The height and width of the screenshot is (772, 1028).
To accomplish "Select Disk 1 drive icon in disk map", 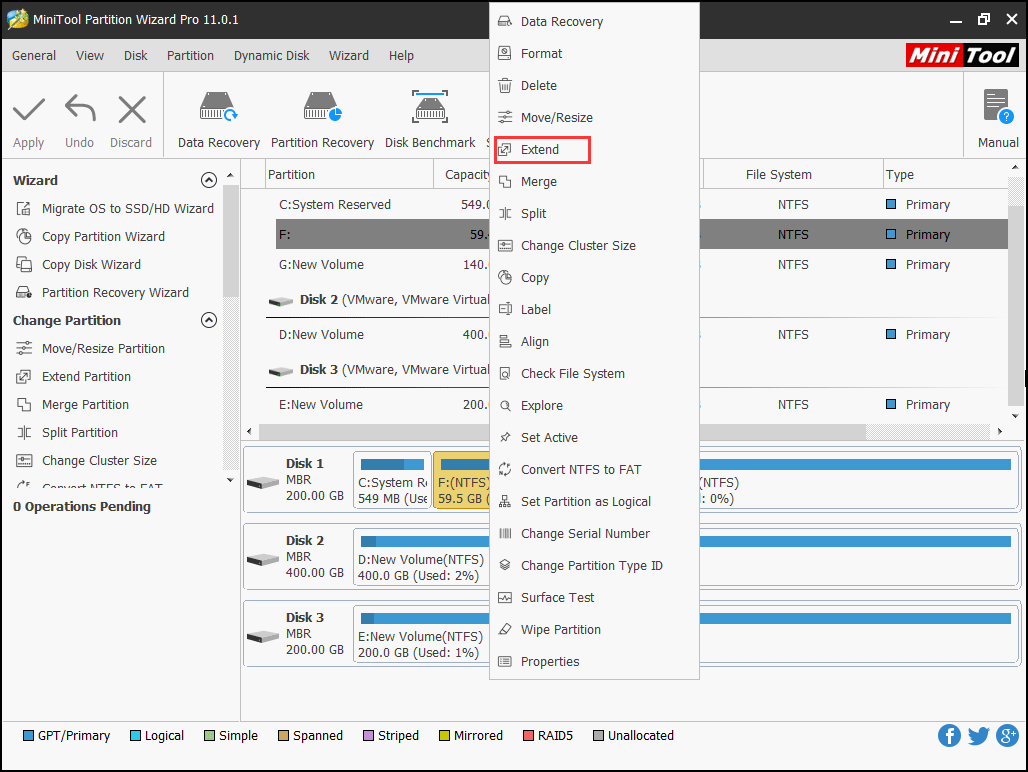I will pyautogui.click(x=263, y=483).
